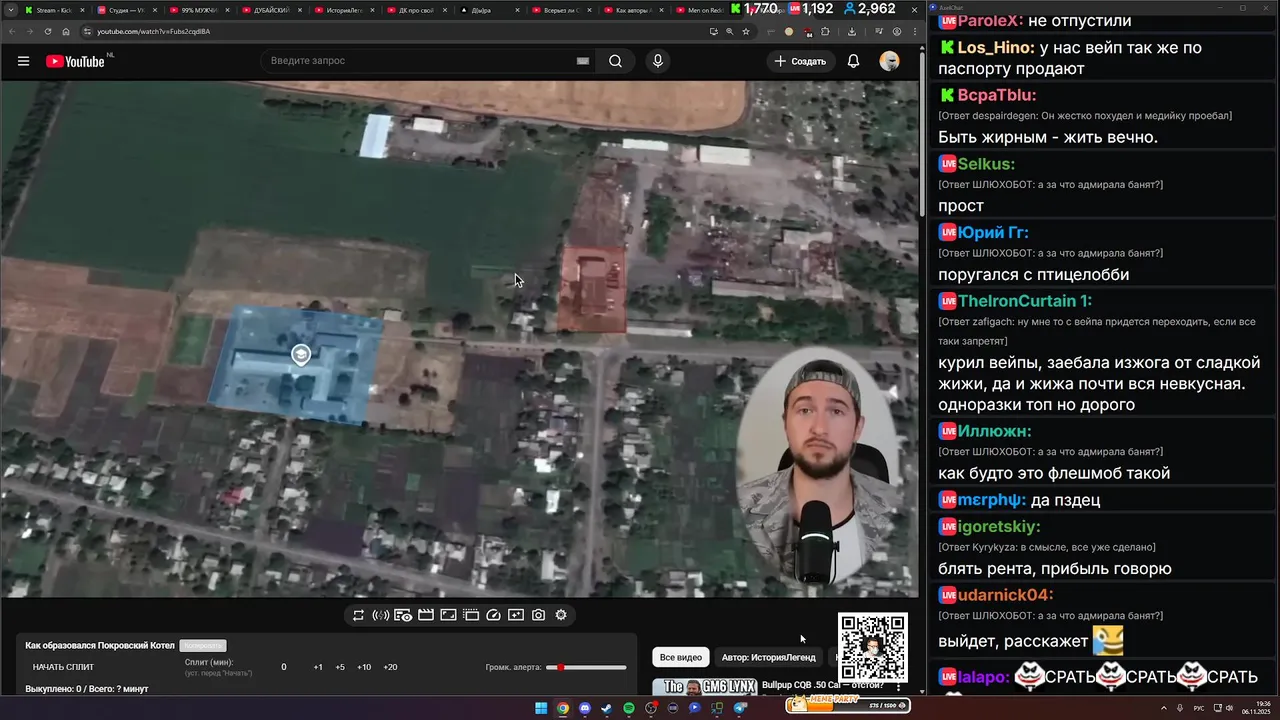Click username TheIronCurtain 1 in chat

1025,300
